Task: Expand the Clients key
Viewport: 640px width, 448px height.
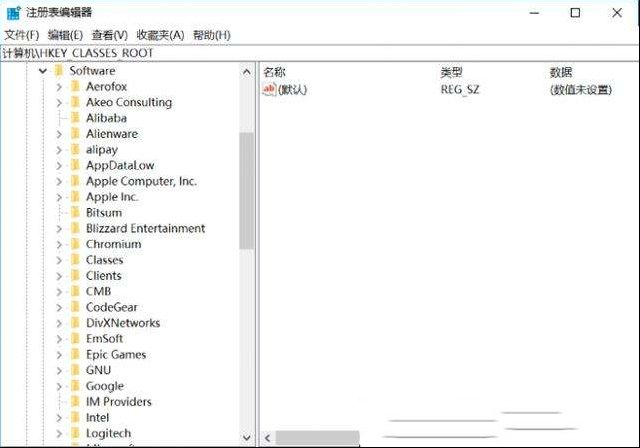Action: [x=59, y=276]
